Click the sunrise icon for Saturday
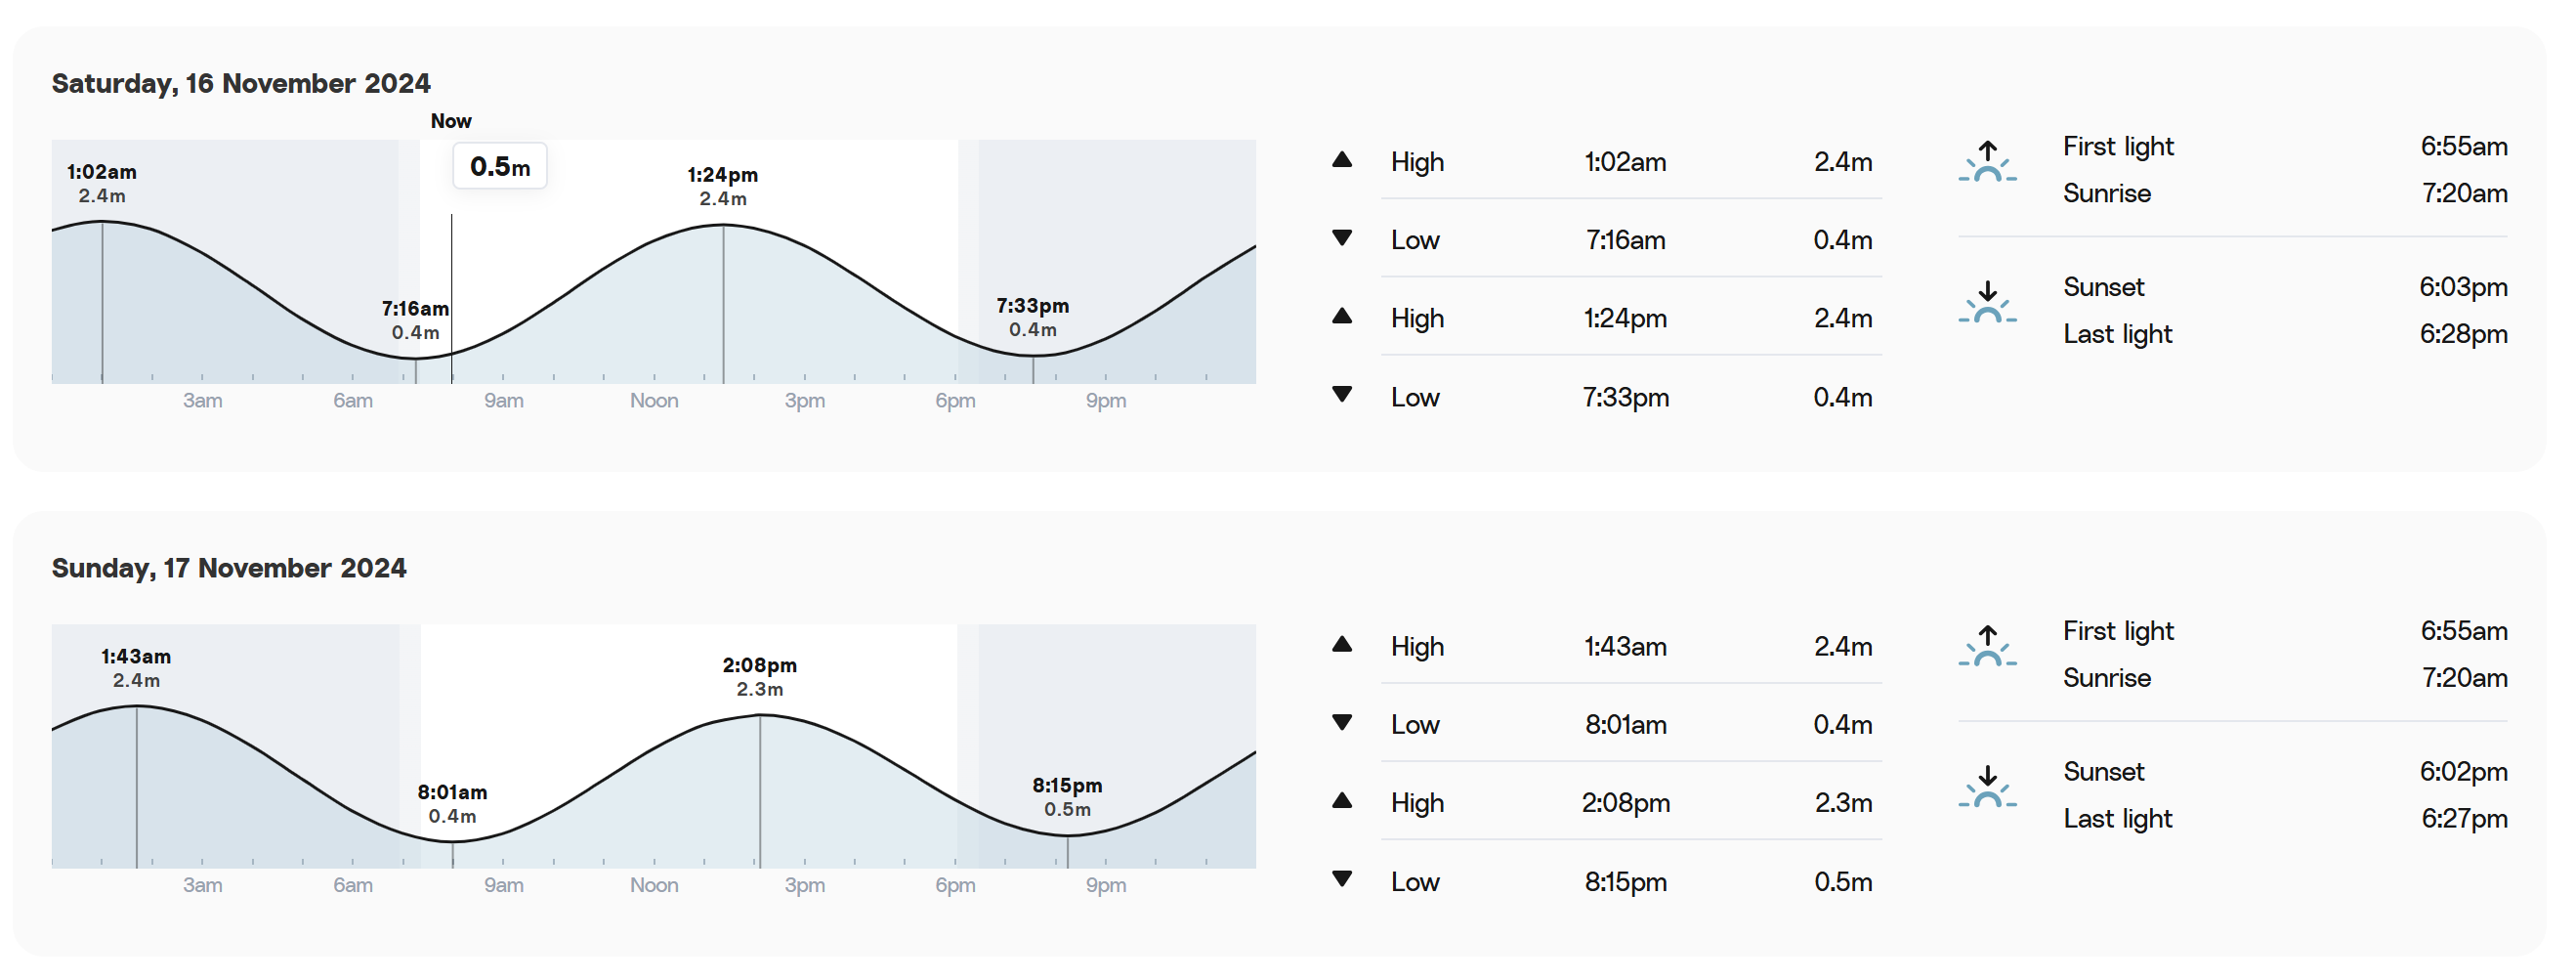Screen dimensions: 2576x980 point(1987,162)
